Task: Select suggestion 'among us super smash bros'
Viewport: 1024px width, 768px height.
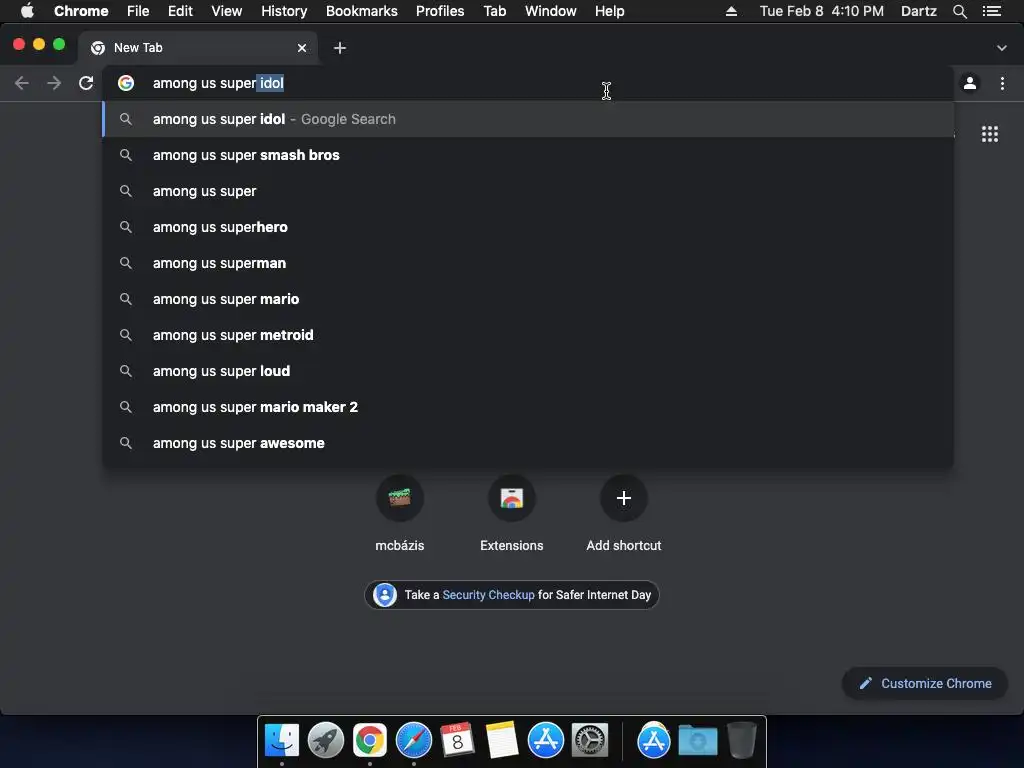Action: coord(528,155)
